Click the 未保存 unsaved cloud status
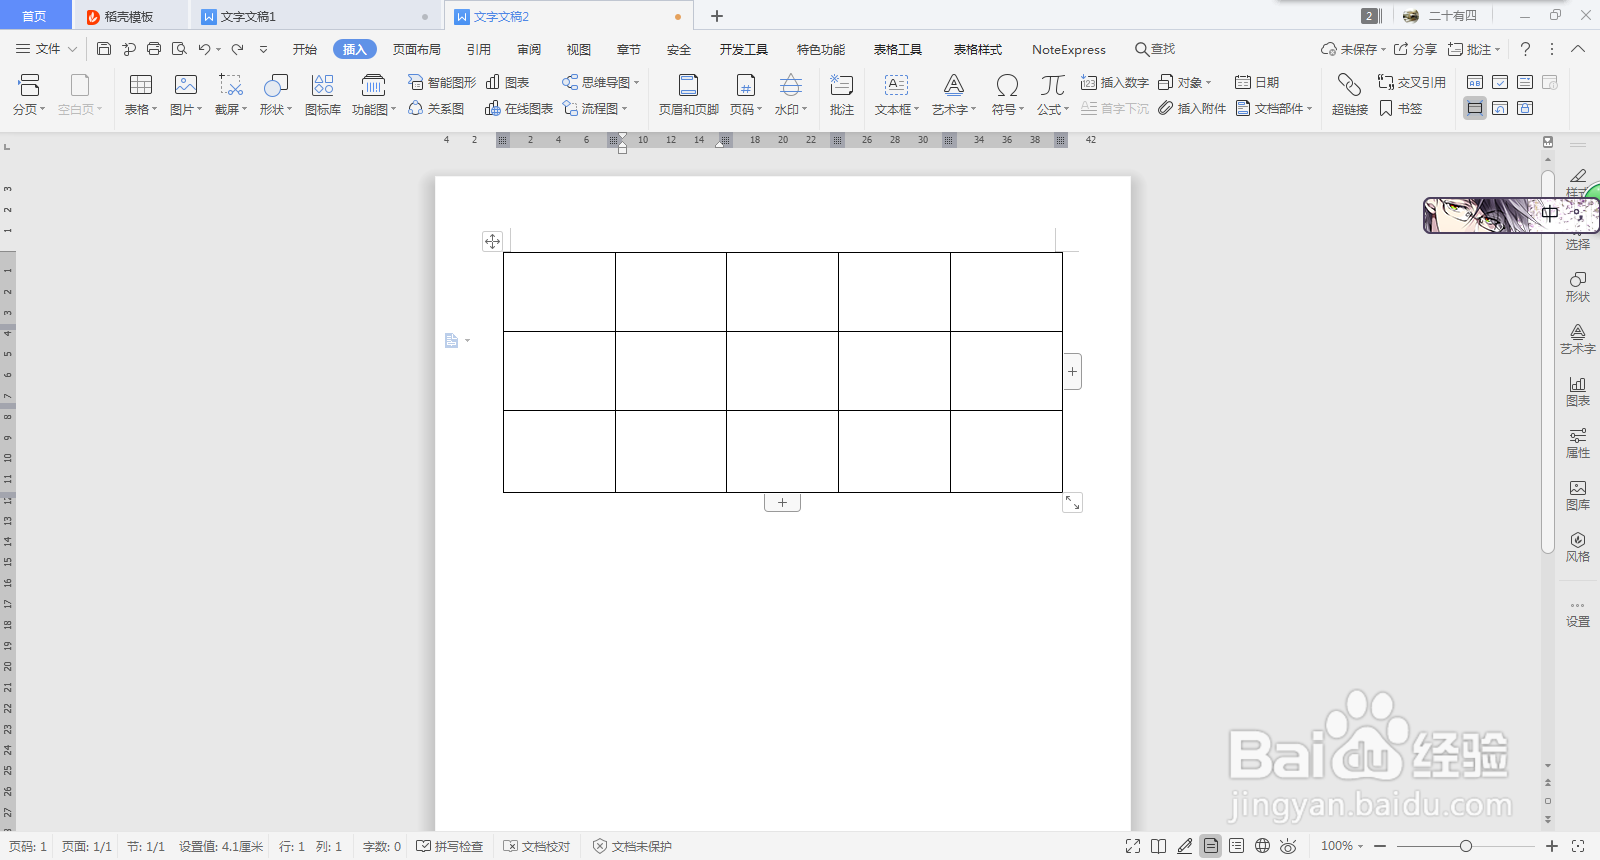This screenshot has width=1600, height=860. pyautogui.click(x=1353, y=49)
